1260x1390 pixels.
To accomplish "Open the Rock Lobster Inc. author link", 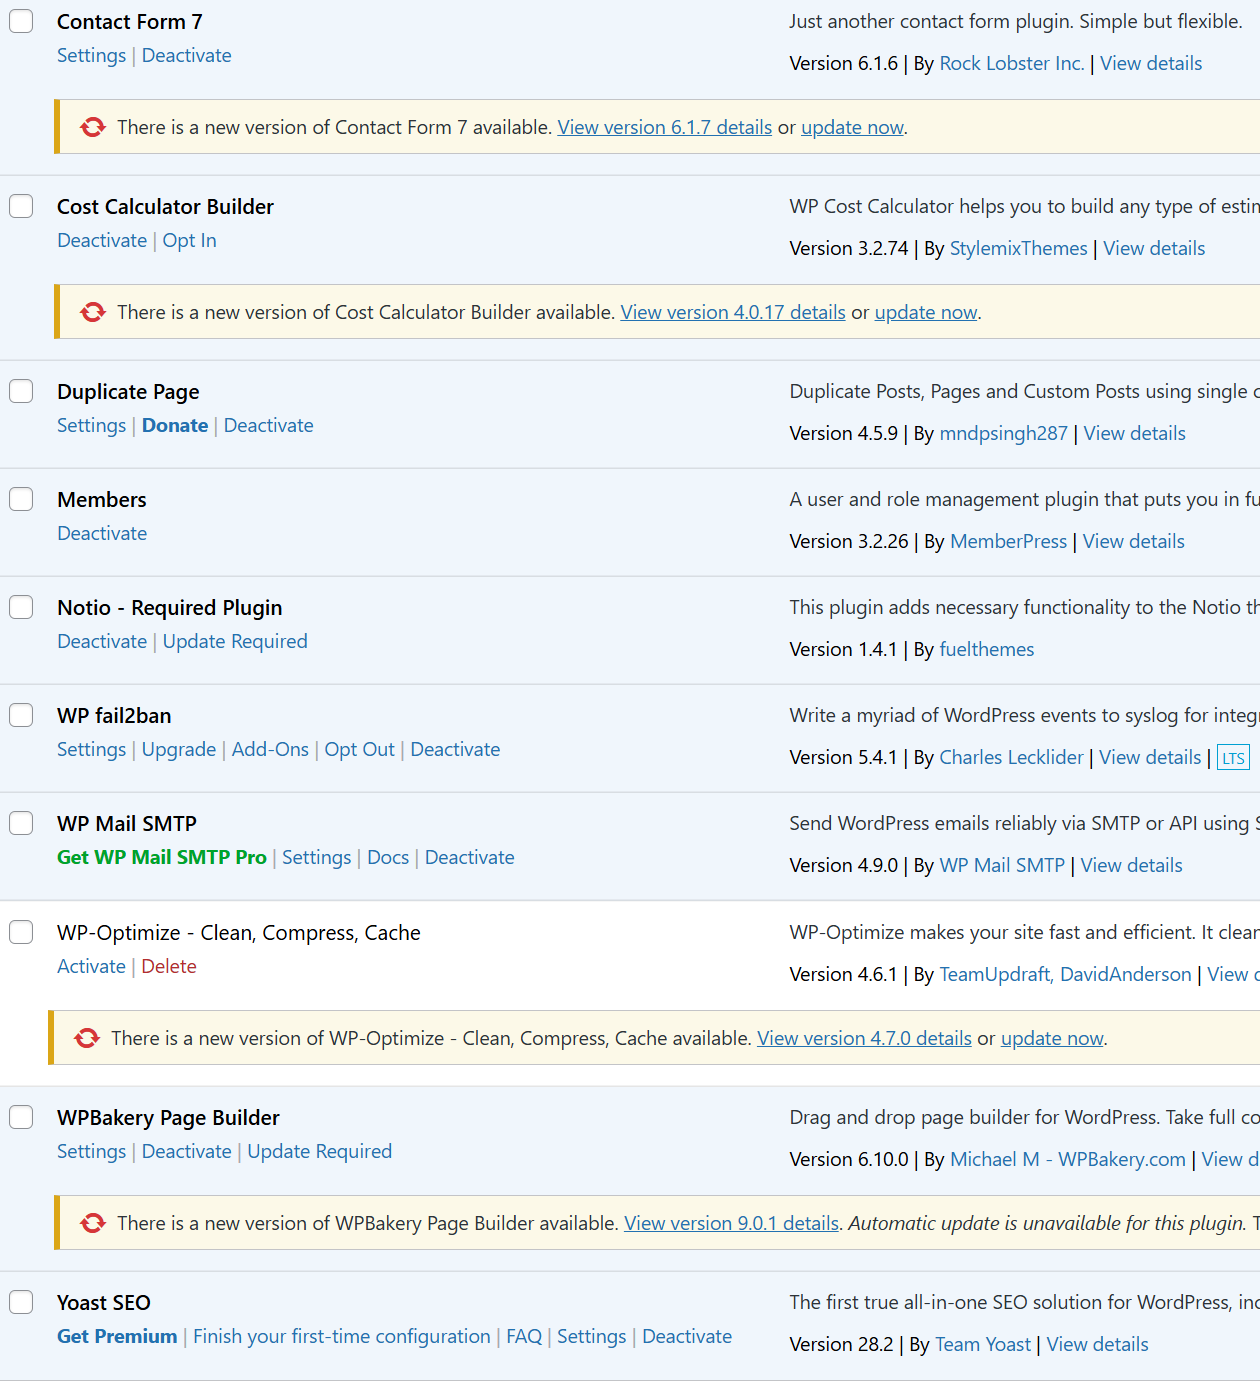I will 1012,63.
